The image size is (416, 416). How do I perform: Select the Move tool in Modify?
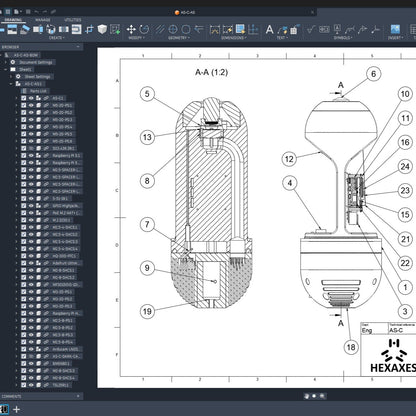tap(131, 30)
